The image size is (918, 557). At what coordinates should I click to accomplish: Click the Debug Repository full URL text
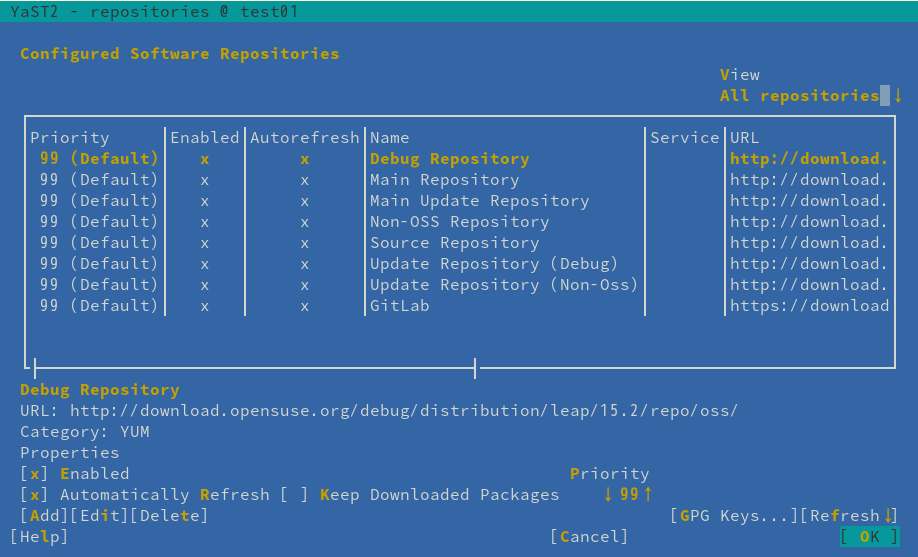[403, 411]
